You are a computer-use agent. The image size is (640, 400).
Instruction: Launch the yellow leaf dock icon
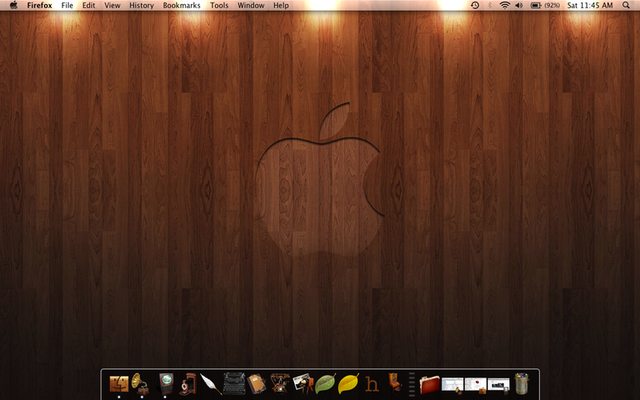pos(349,384)
